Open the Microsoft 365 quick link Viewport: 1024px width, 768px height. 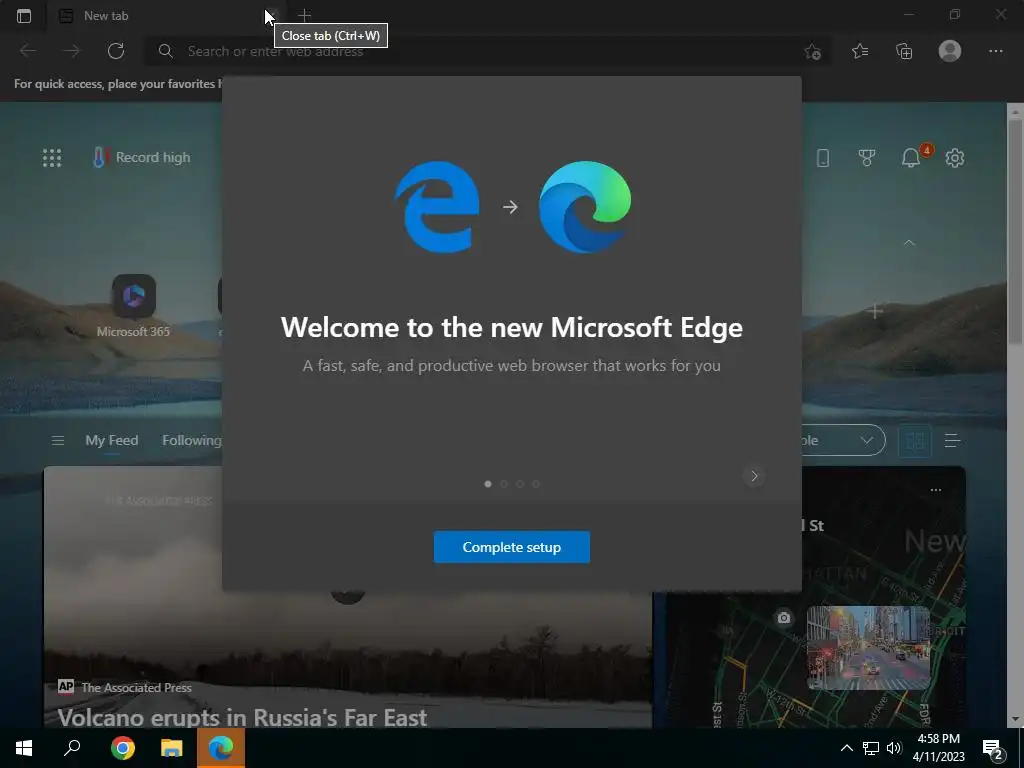[x=133, y=306]
